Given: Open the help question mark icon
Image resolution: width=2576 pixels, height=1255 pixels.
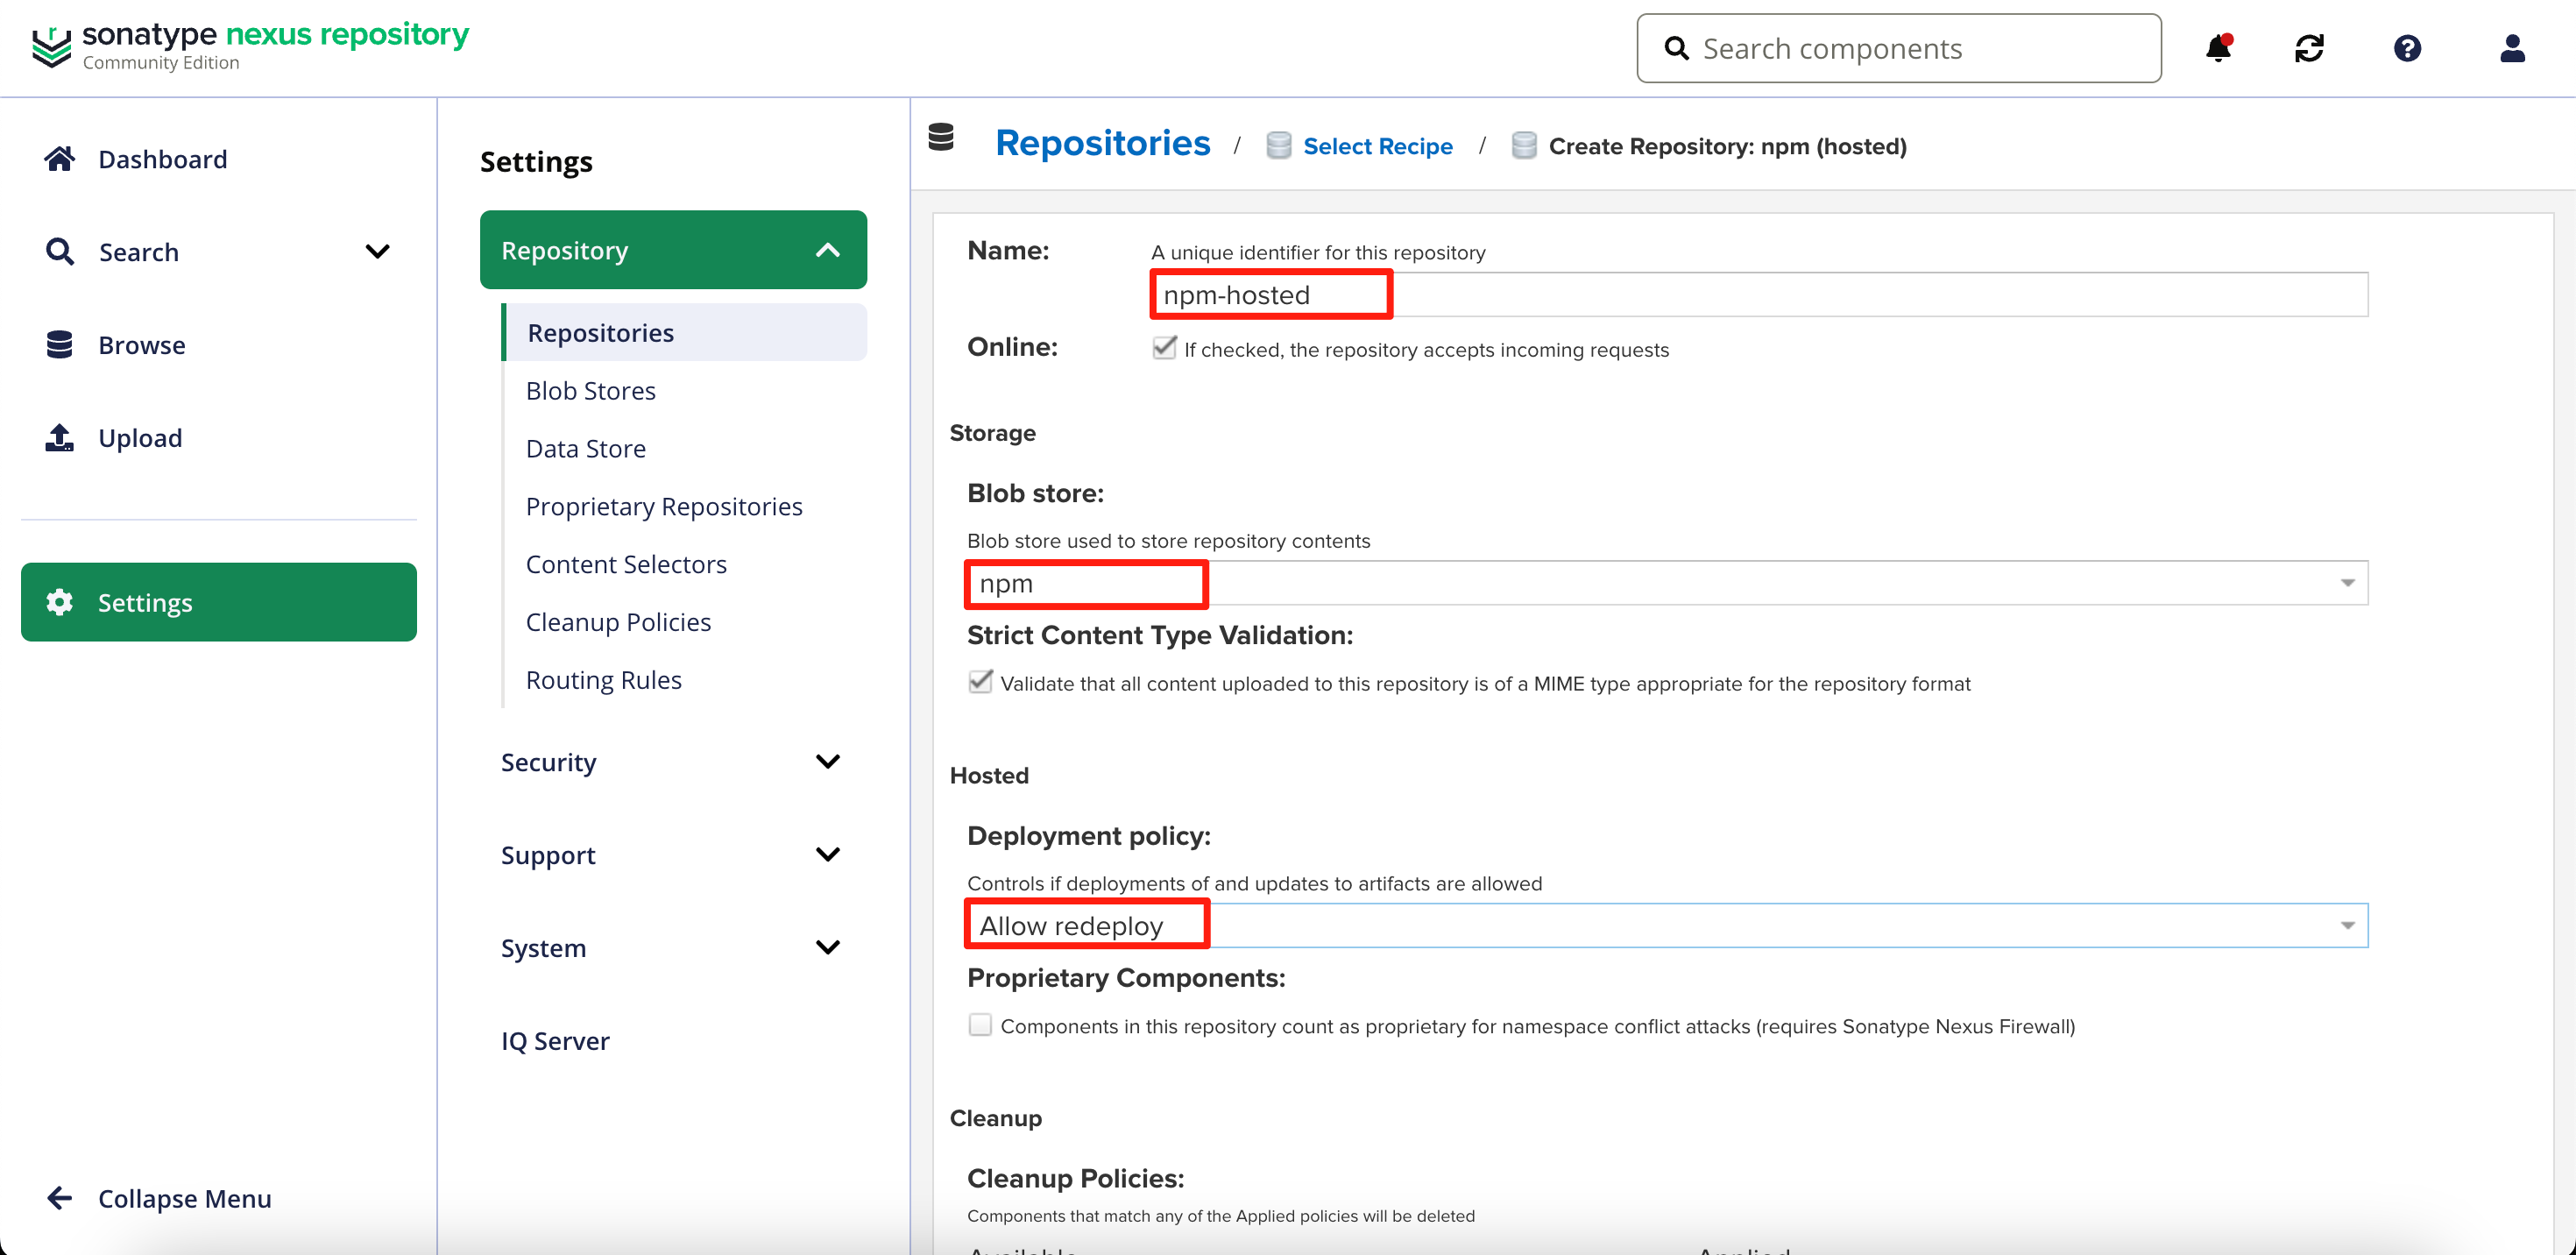Looking at the screenshot, I should (2407, 48).
